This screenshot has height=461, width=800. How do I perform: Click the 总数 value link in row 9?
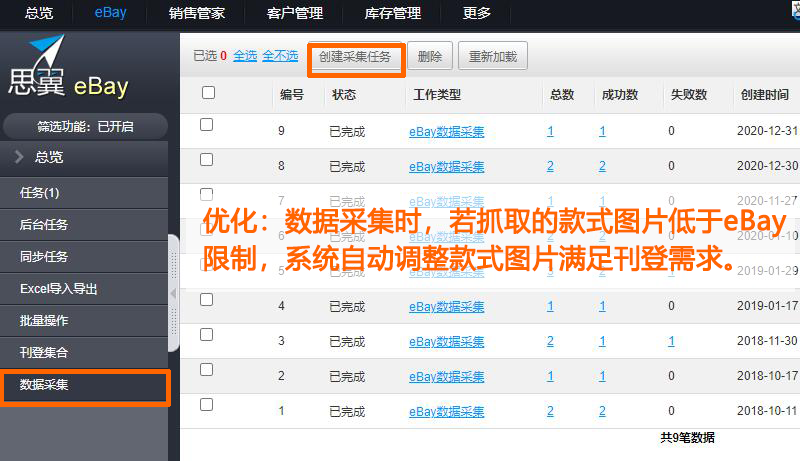(x=550, y=132)
